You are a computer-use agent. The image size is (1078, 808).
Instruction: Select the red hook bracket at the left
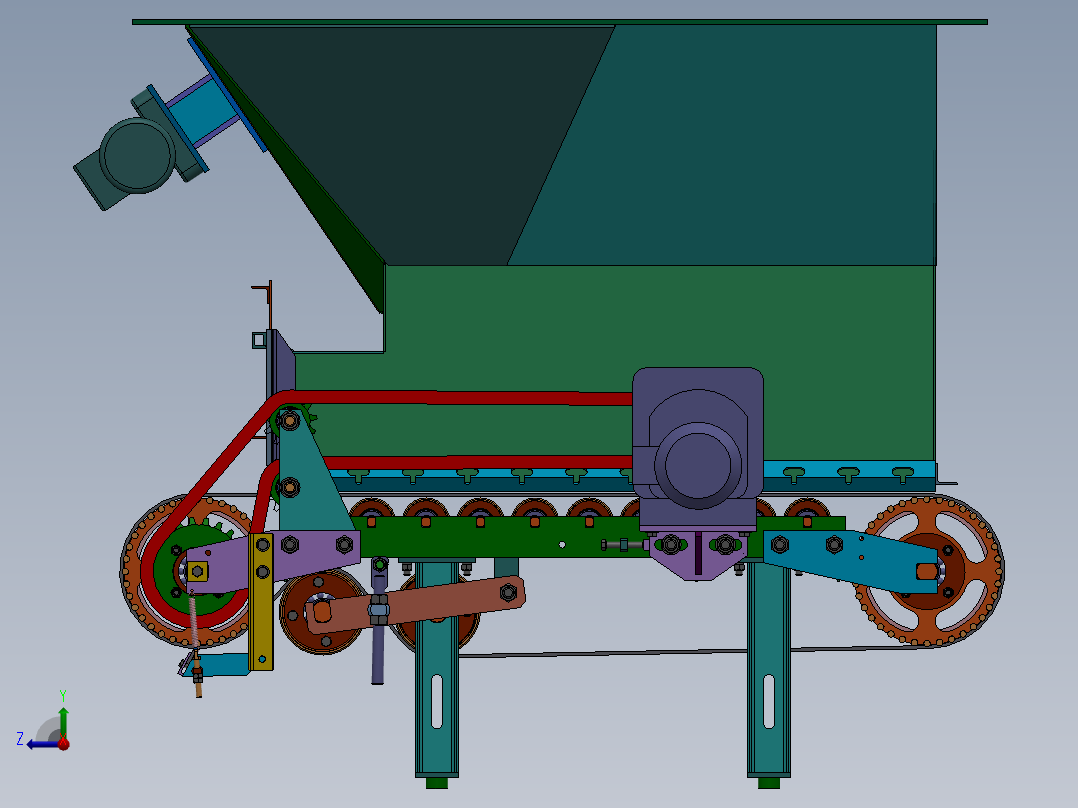[264, 303]
